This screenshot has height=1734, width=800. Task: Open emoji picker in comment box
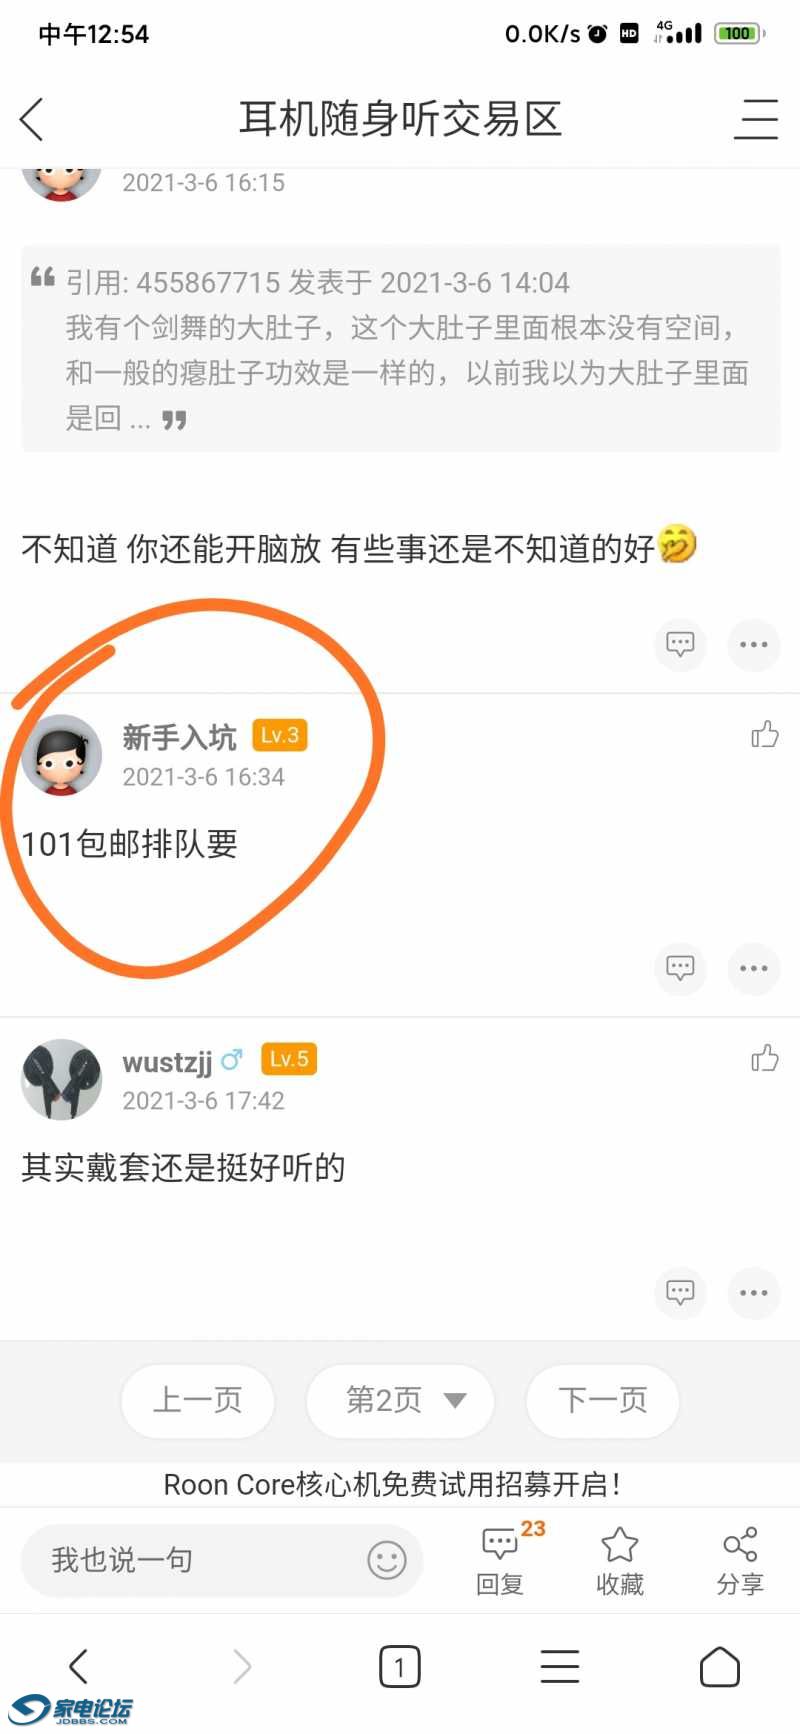pyautogui.click(x=387, y=1560)
